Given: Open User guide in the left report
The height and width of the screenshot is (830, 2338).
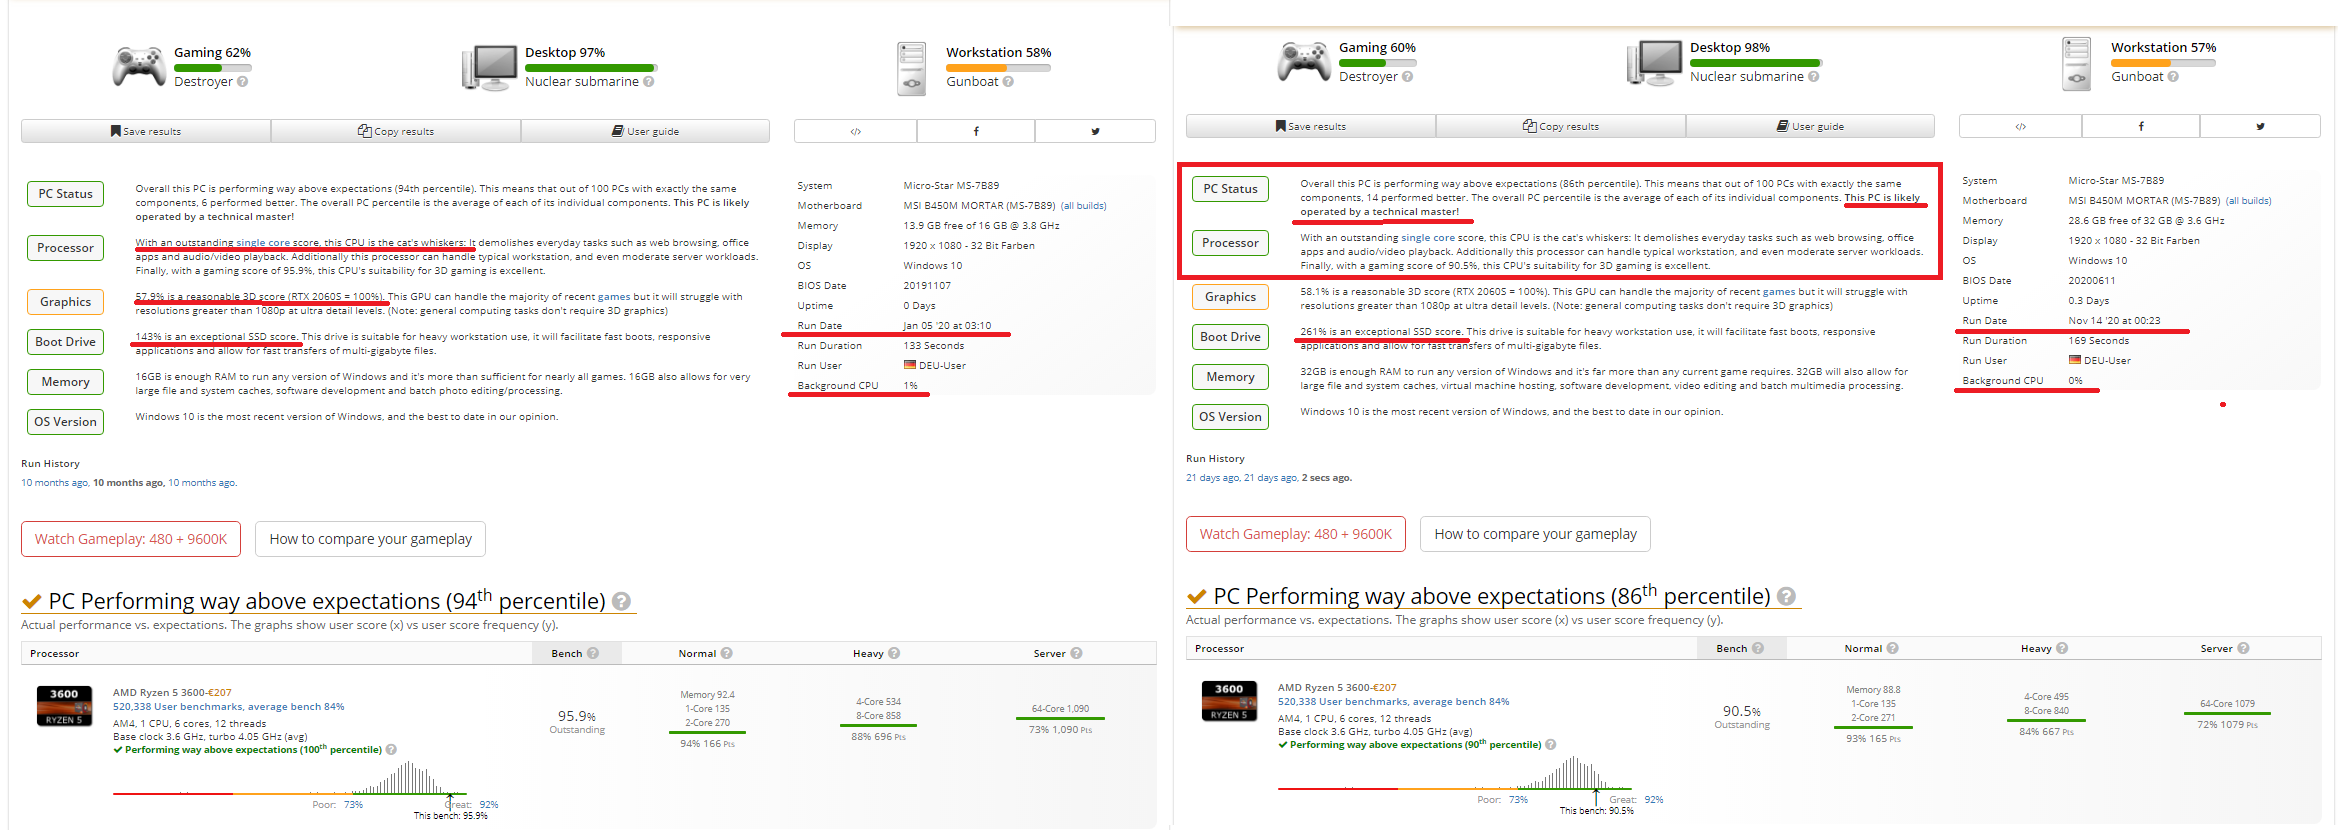Looking at the screenshot, I should [645, 131].
